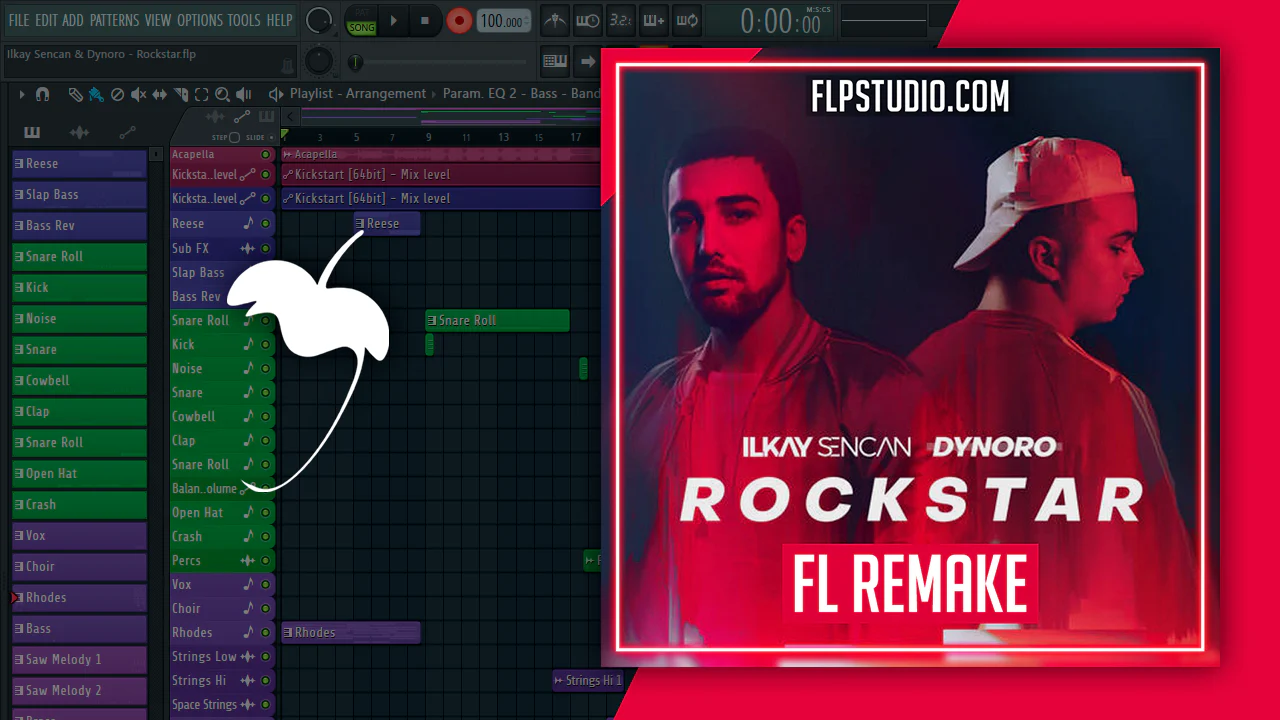
Task: Select the playback tool in Playlist toolbar
Action: point(243,94)
